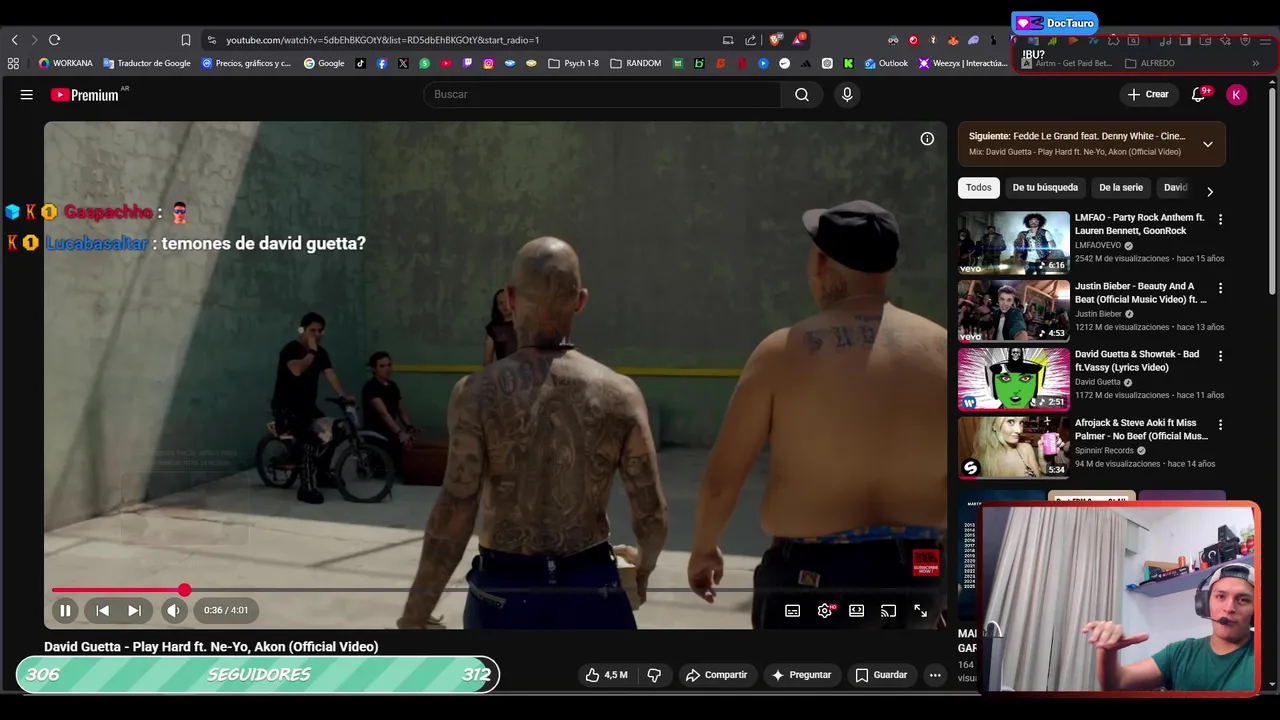Image resolution: width=1280 pixels, height=720 pixels.
Task: Select the David filter chip
Action: (1176, 188)
